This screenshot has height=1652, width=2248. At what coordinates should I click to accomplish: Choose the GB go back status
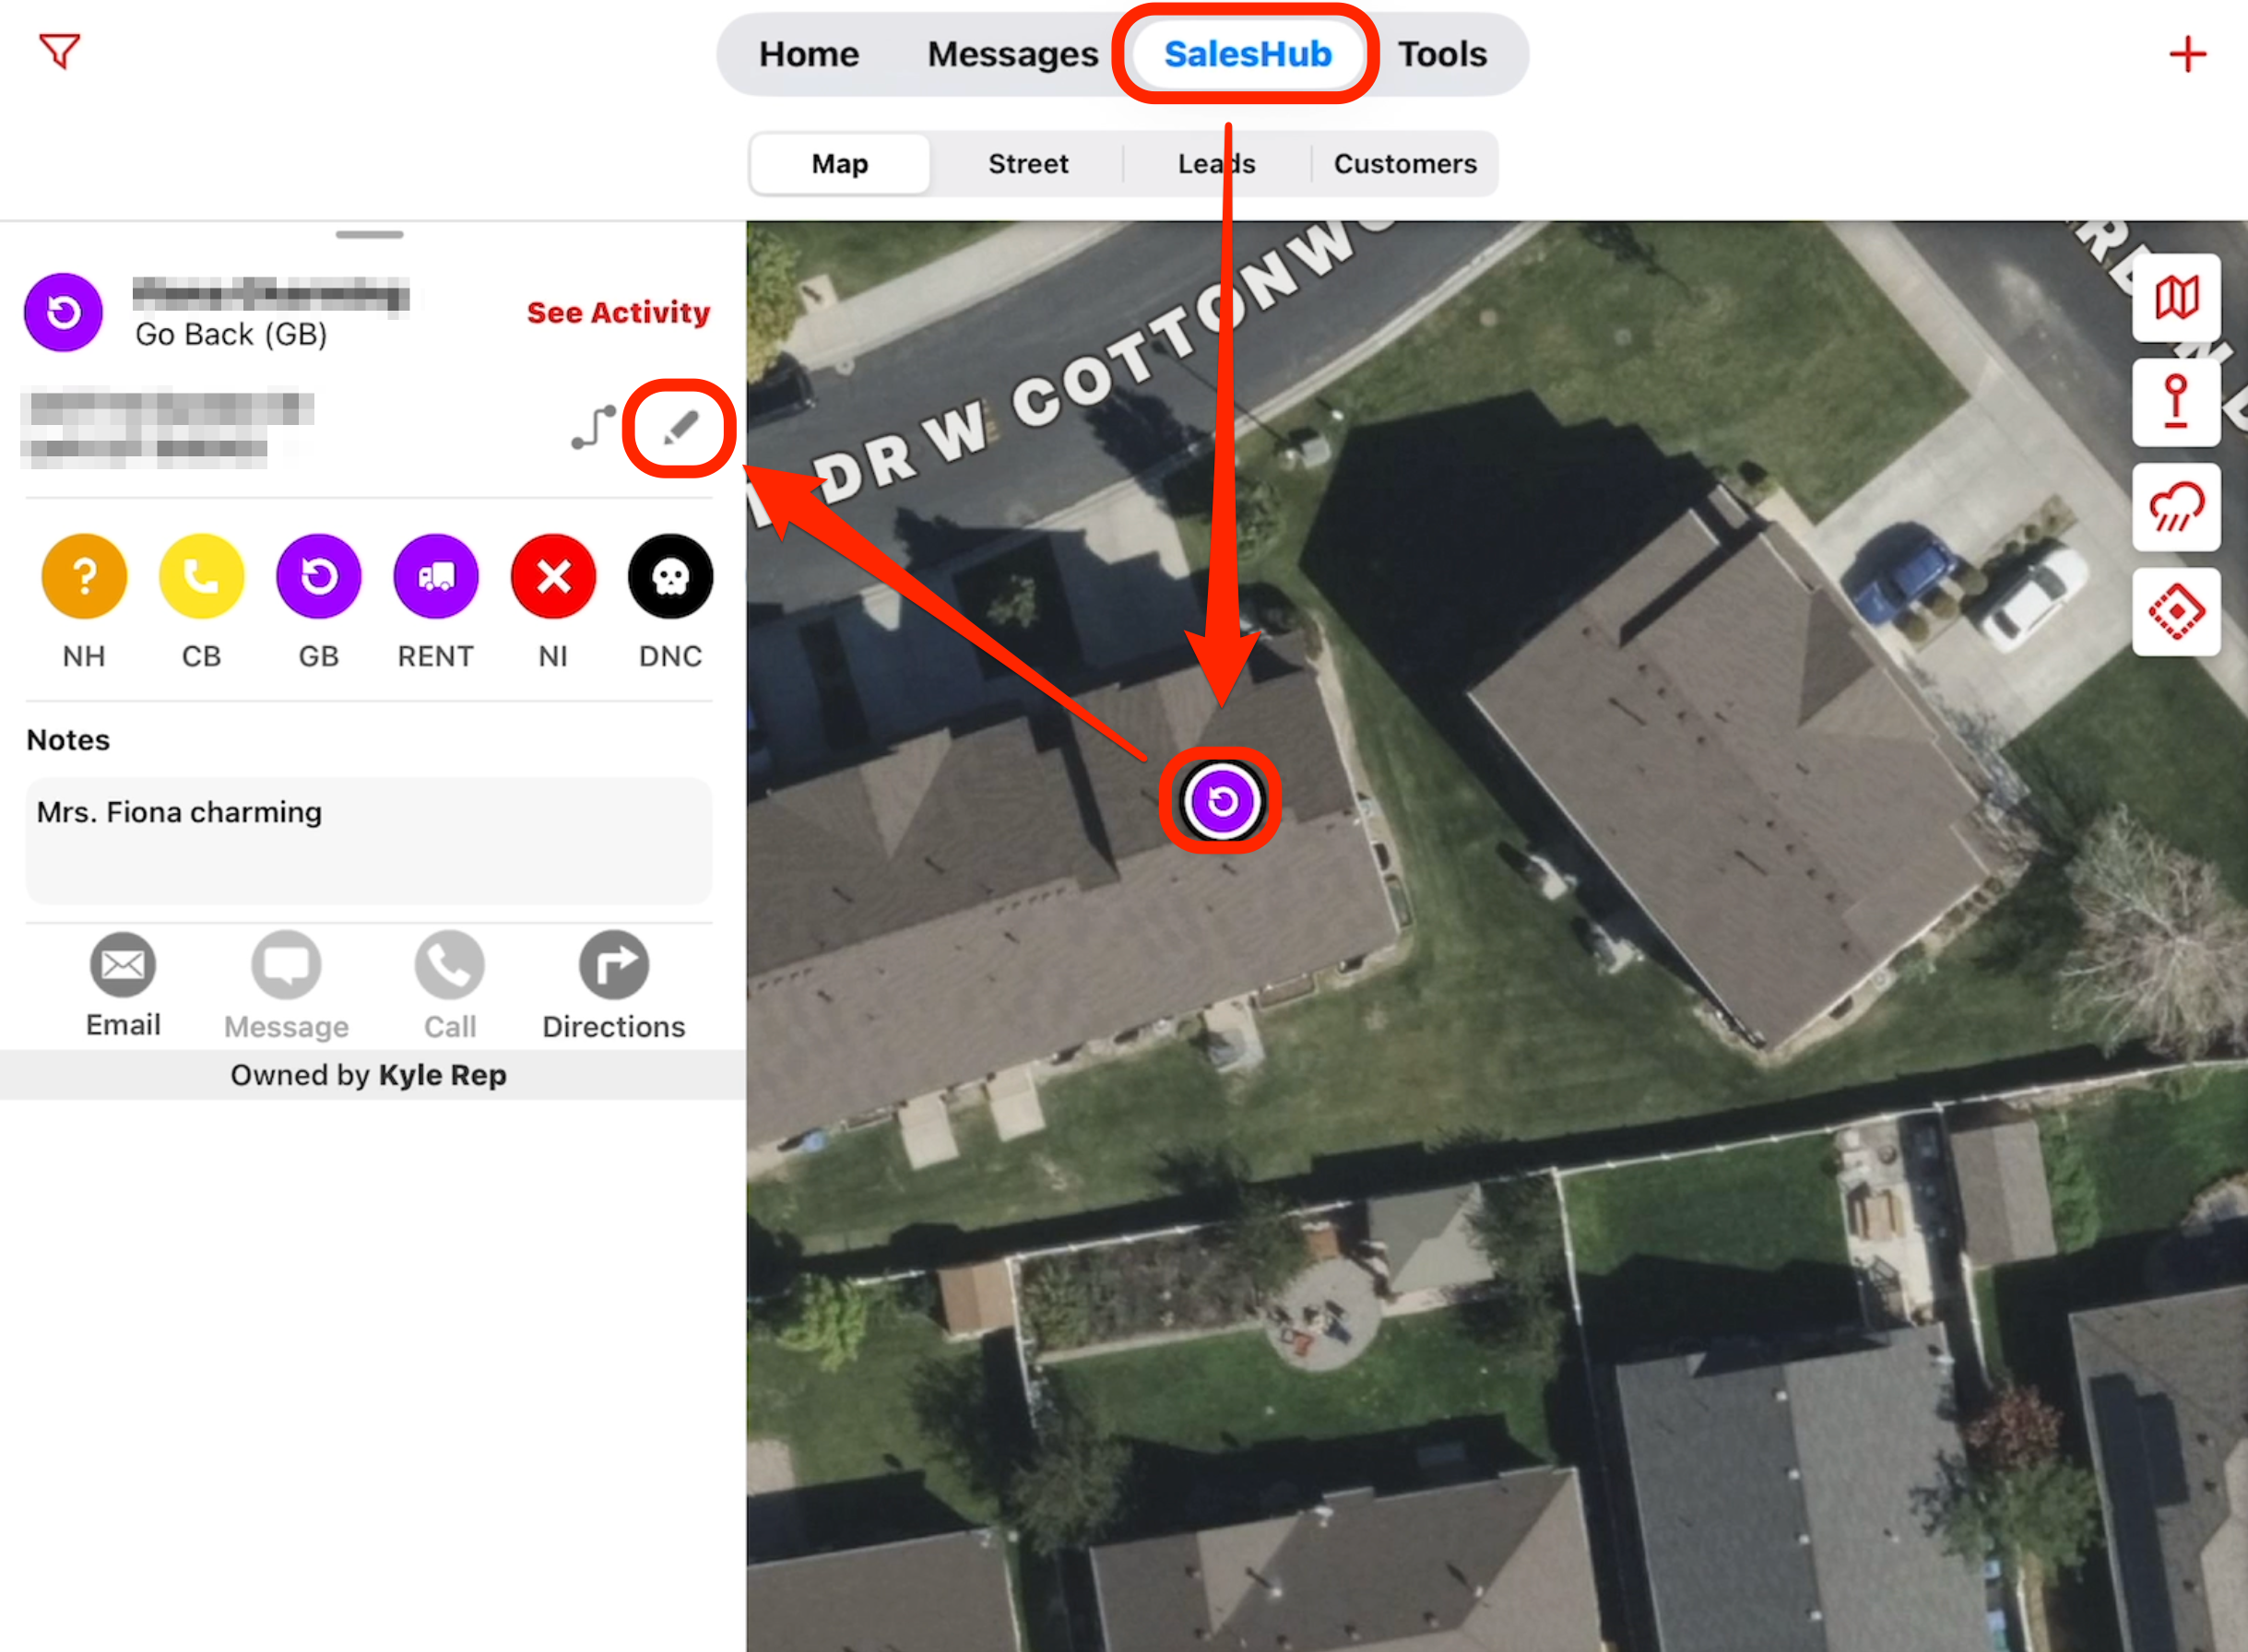(x=319, y=577)
